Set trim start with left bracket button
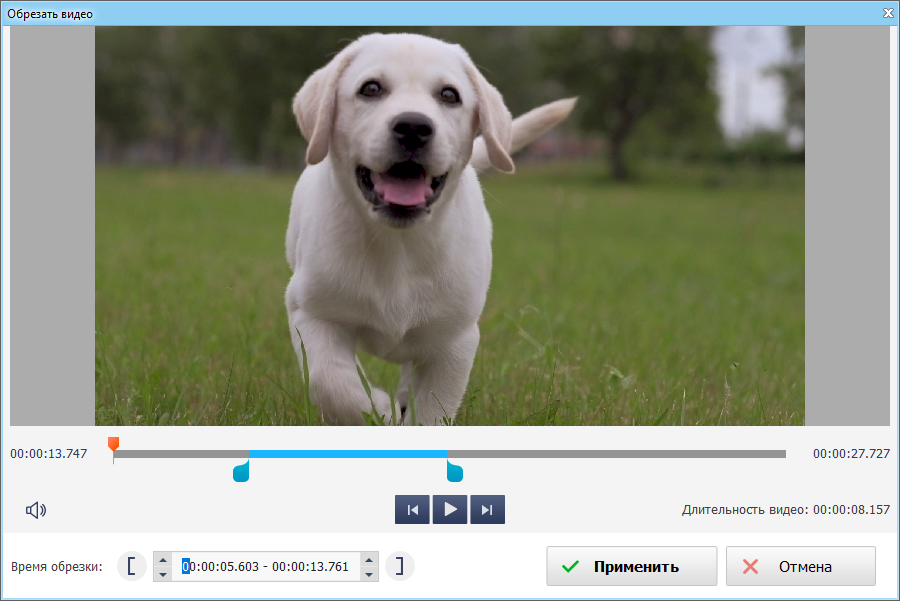The height and width of the screenshot is (601, 900). (131, 567)
